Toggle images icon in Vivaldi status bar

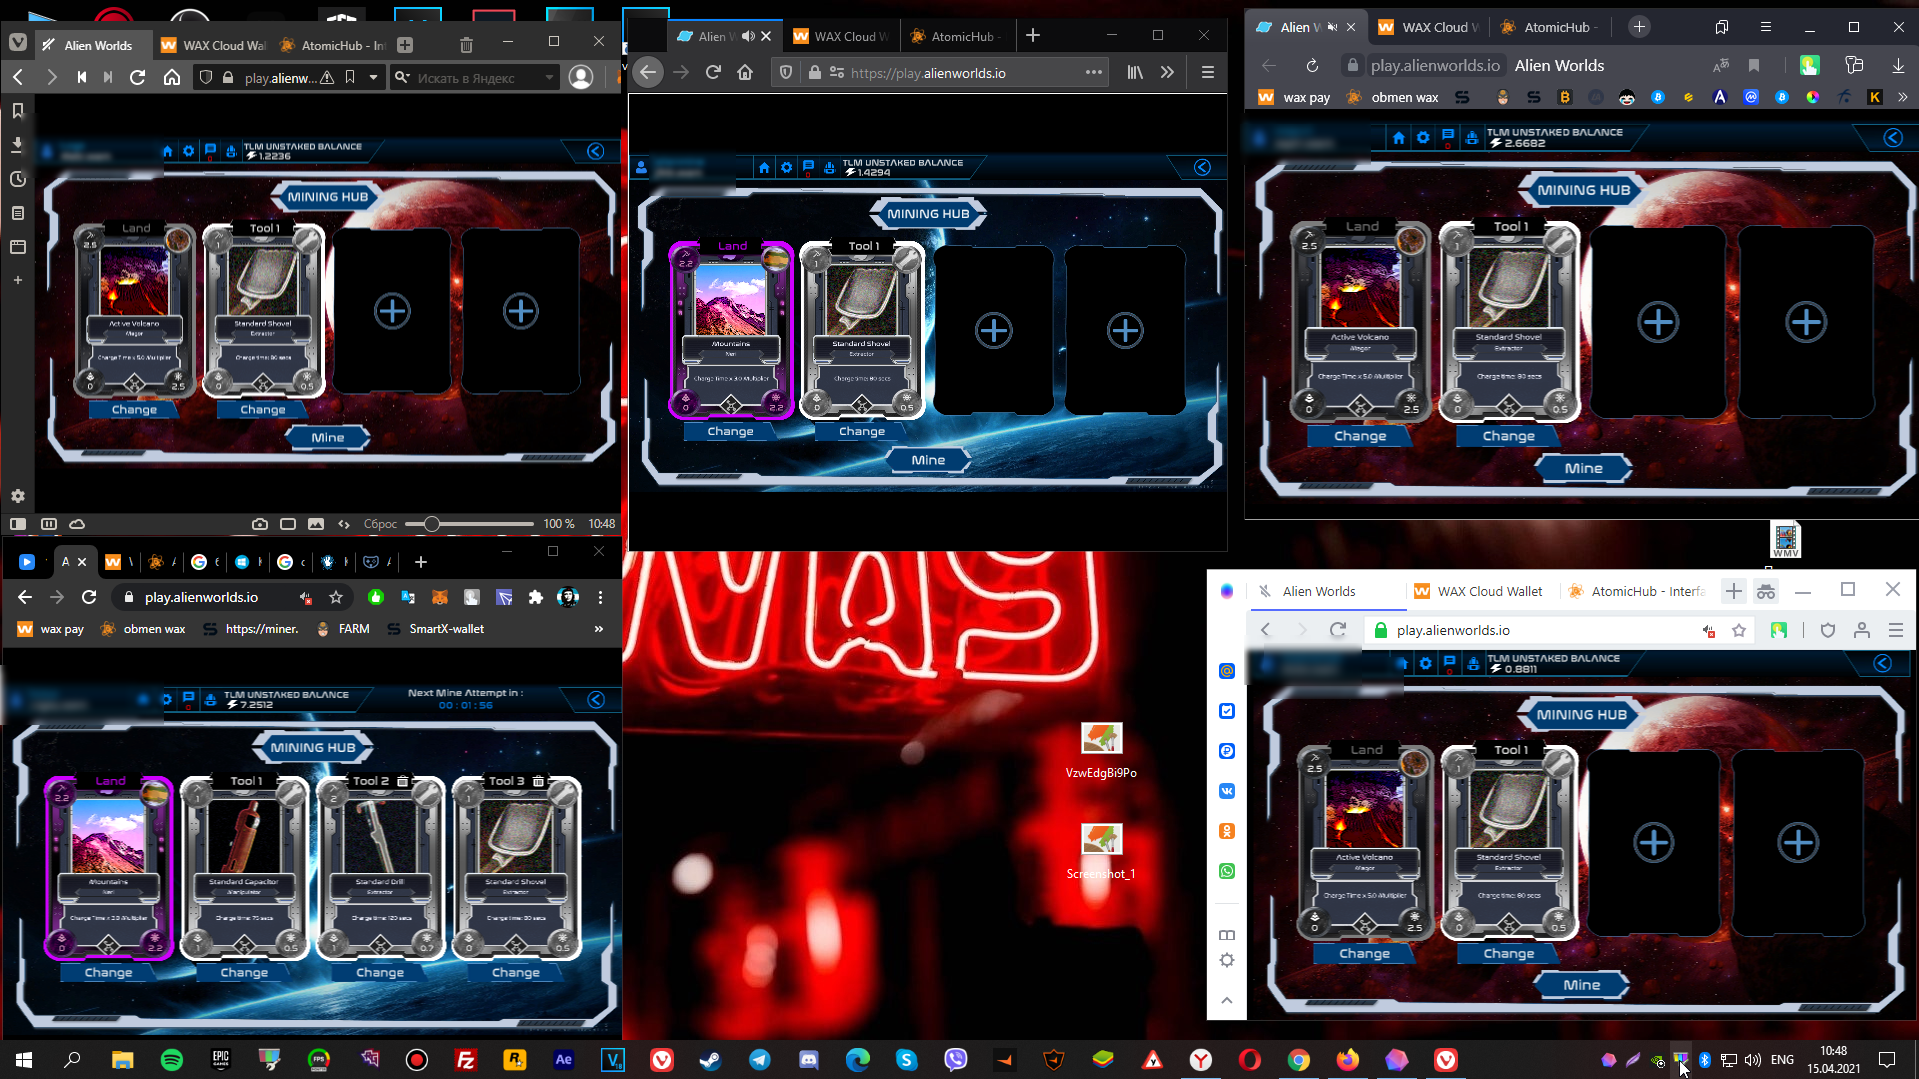(x=316, y=524)
